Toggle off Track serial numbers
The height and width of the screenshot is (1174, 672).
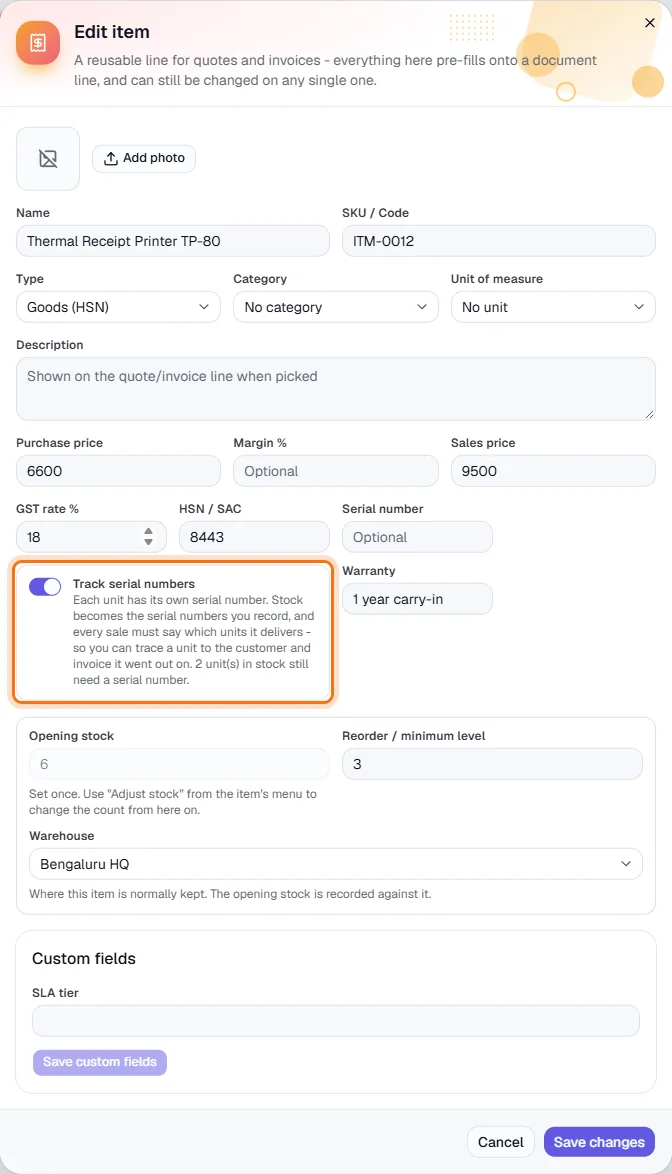click(x=45, y=587)
